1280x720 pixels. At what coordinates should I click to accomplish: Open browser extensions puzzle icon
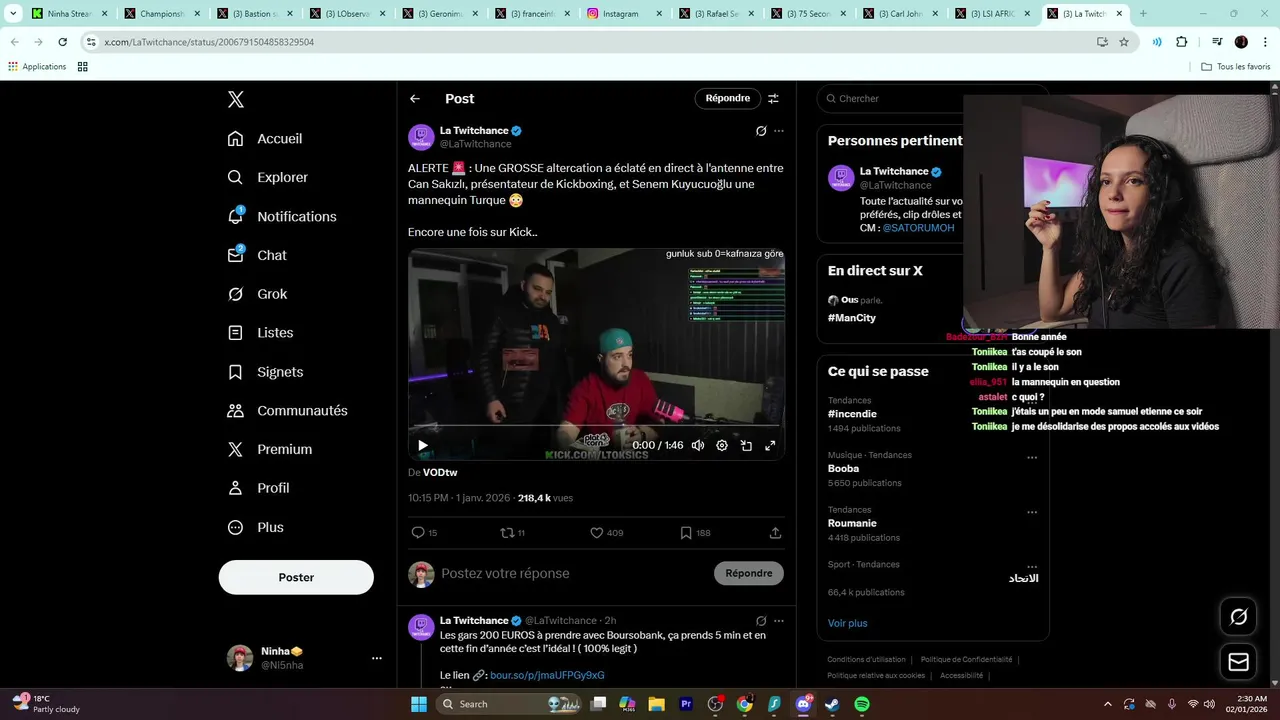pos(1181,42)
